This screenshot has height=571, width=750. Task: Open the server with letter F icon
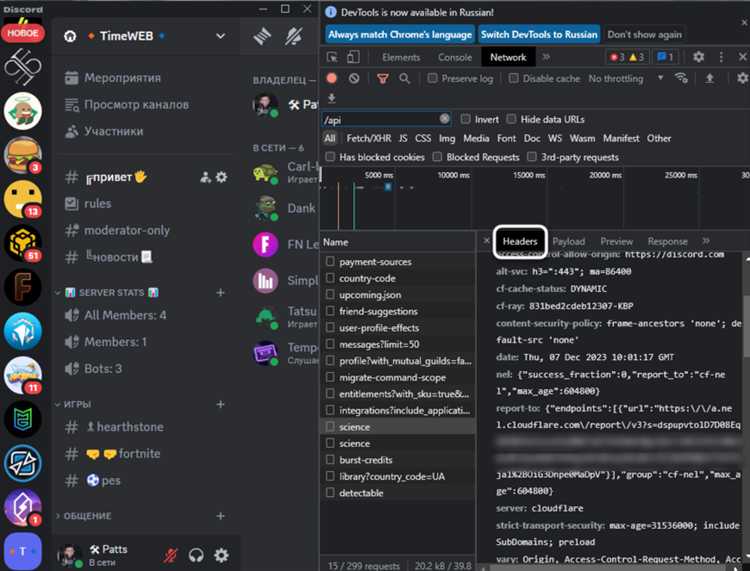point(22,287)
